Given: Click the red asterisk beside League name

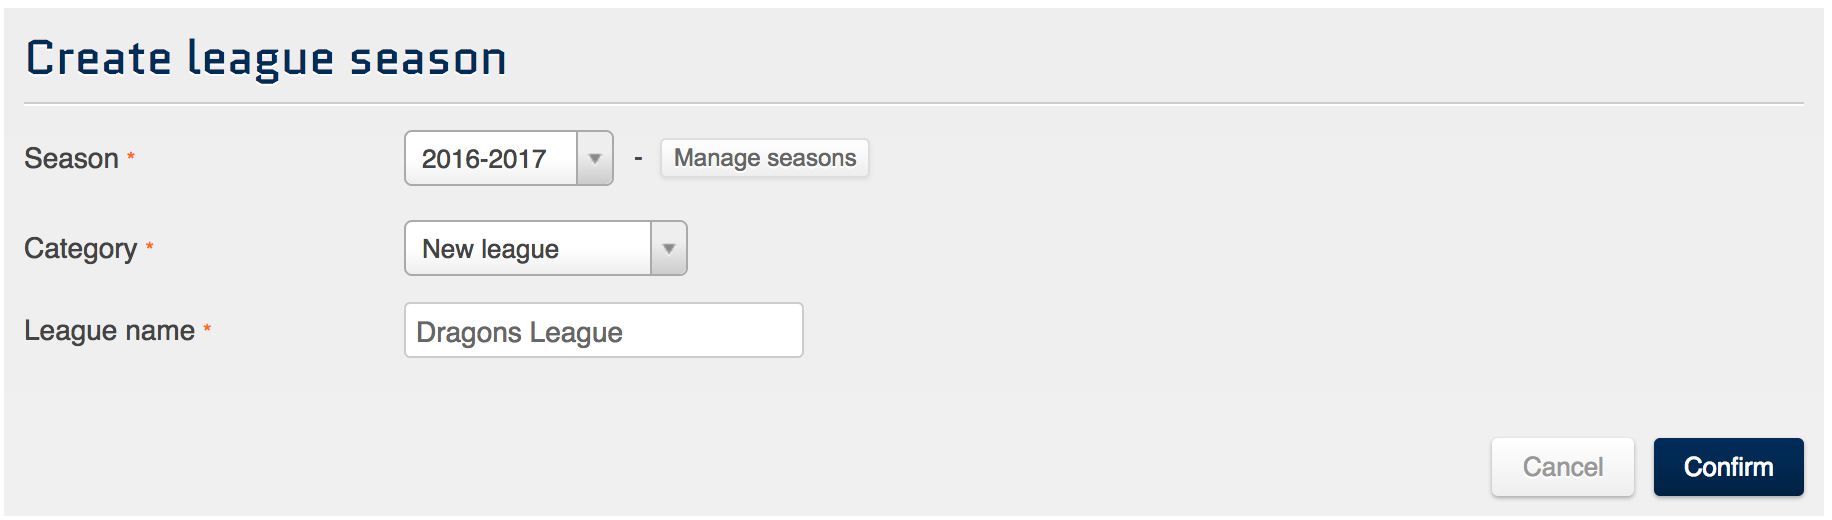Looking at the screenshot, I should tap(207, 328).
